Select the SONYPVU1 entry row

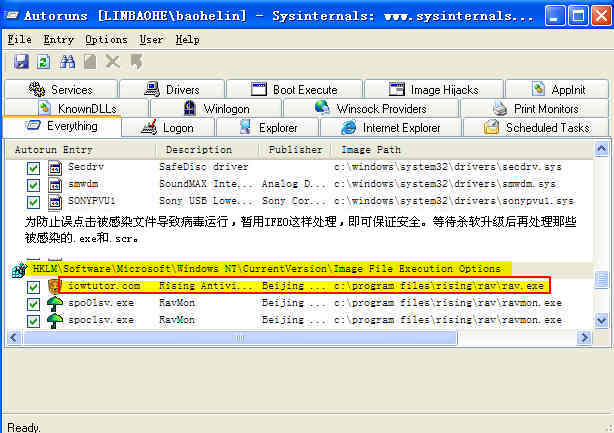click(x=300, y=202)
